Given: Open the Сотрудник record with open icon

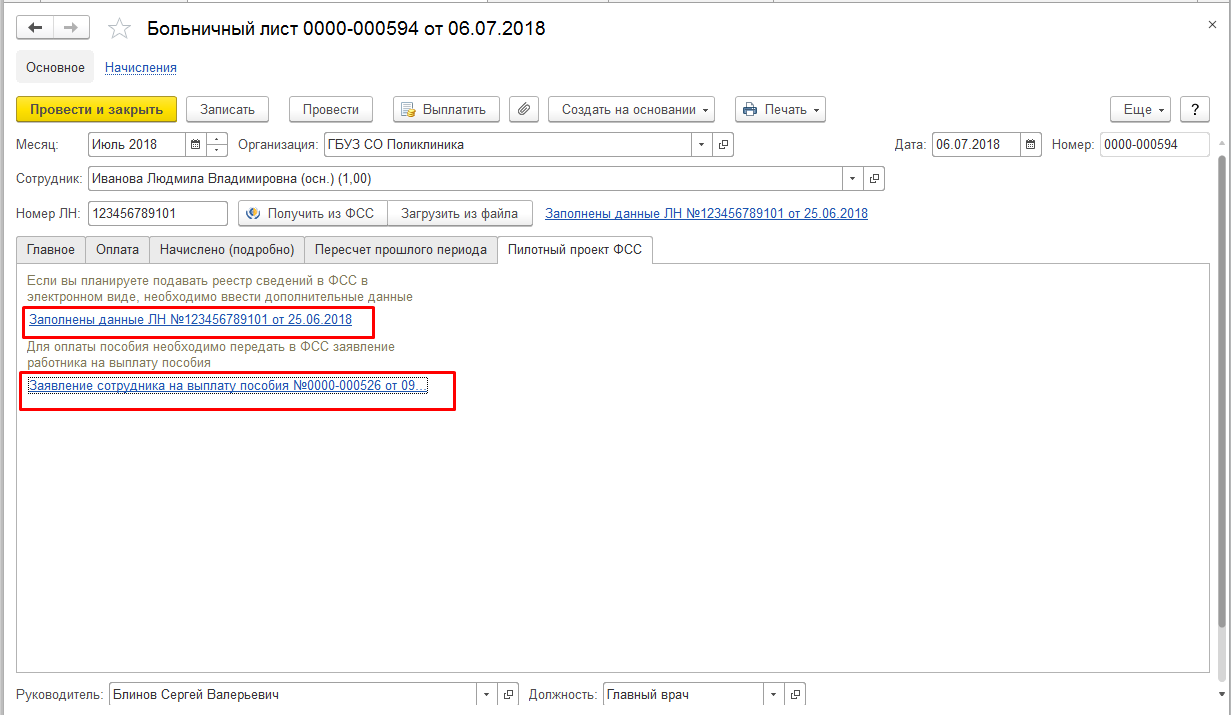Looking at the screenshot, I should [x=874, y=179].
